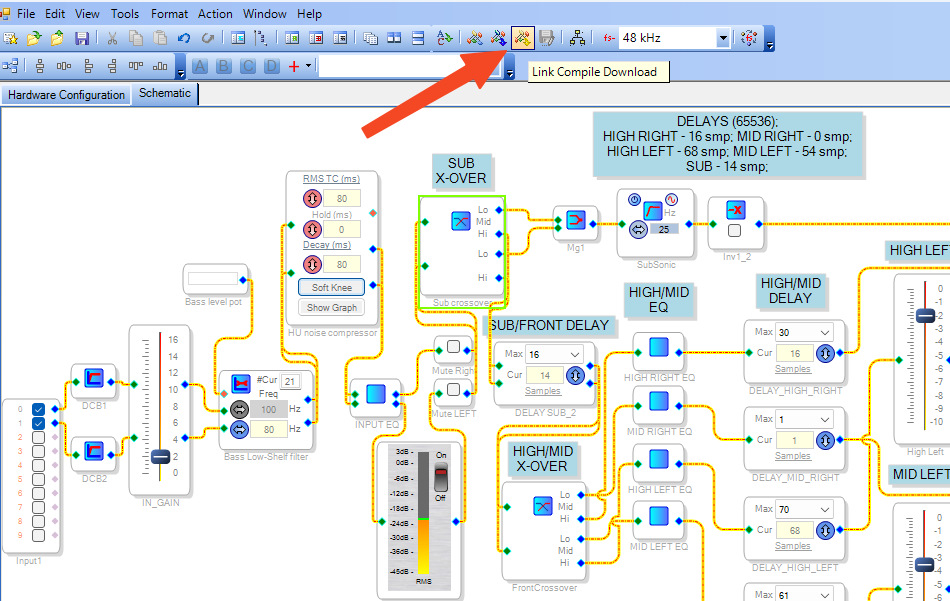The image size is (950, 601).
Task: Click the Paste clipboard icon
Action: pyautogui.click(x=159, y=38)
